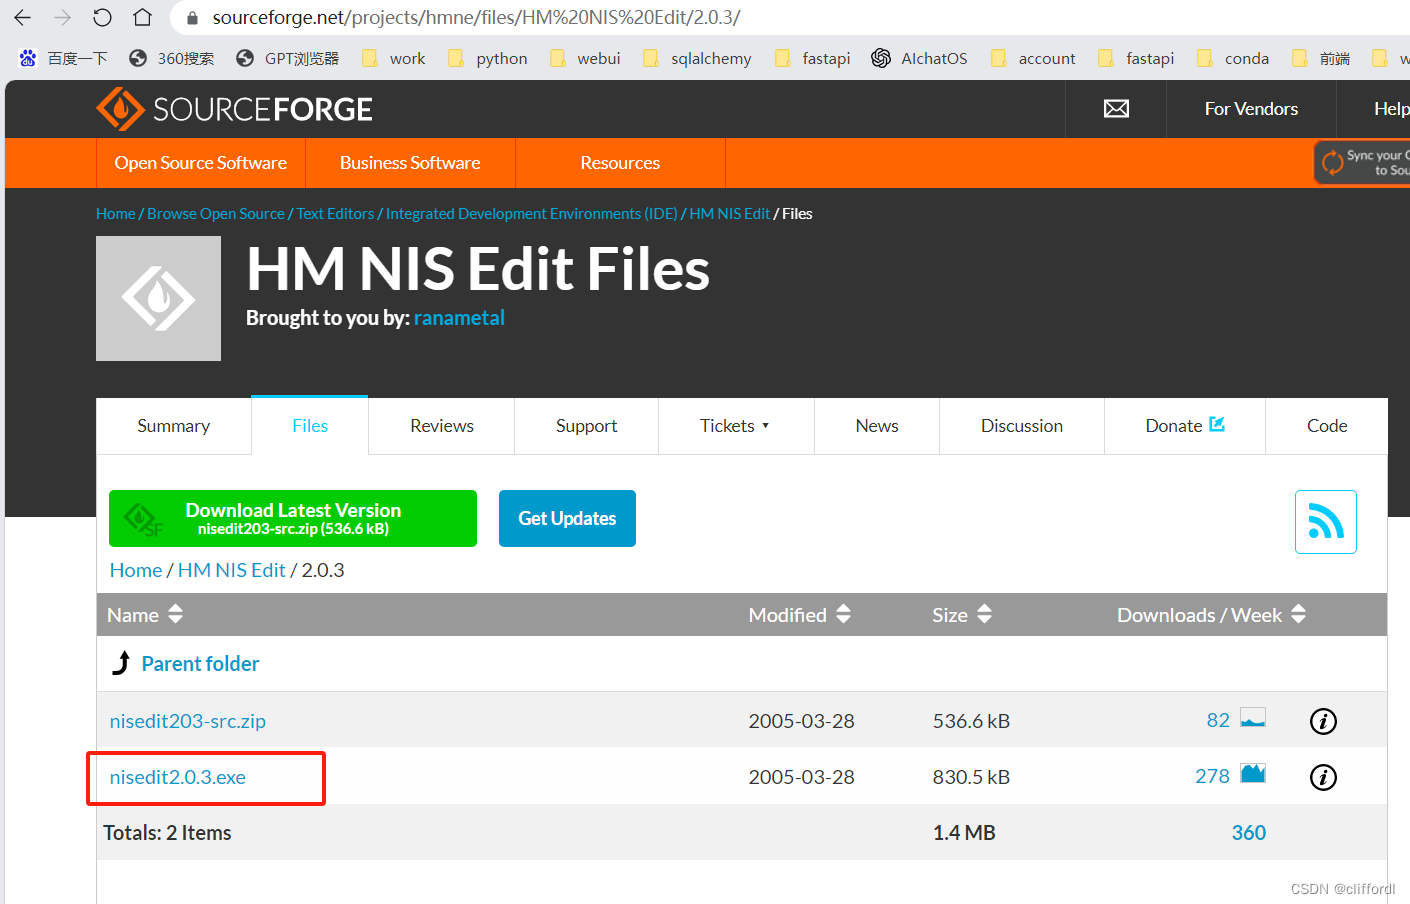The height and width of the screenshot is (904, 1410).
Task: Click Download Latest Version button
Action: 293,518
